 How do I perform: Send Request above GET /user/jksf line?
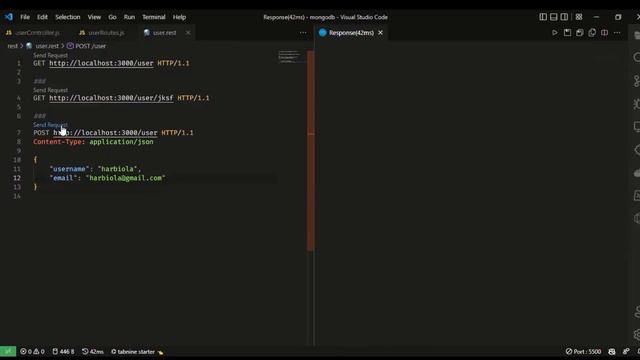click(51, 90)
